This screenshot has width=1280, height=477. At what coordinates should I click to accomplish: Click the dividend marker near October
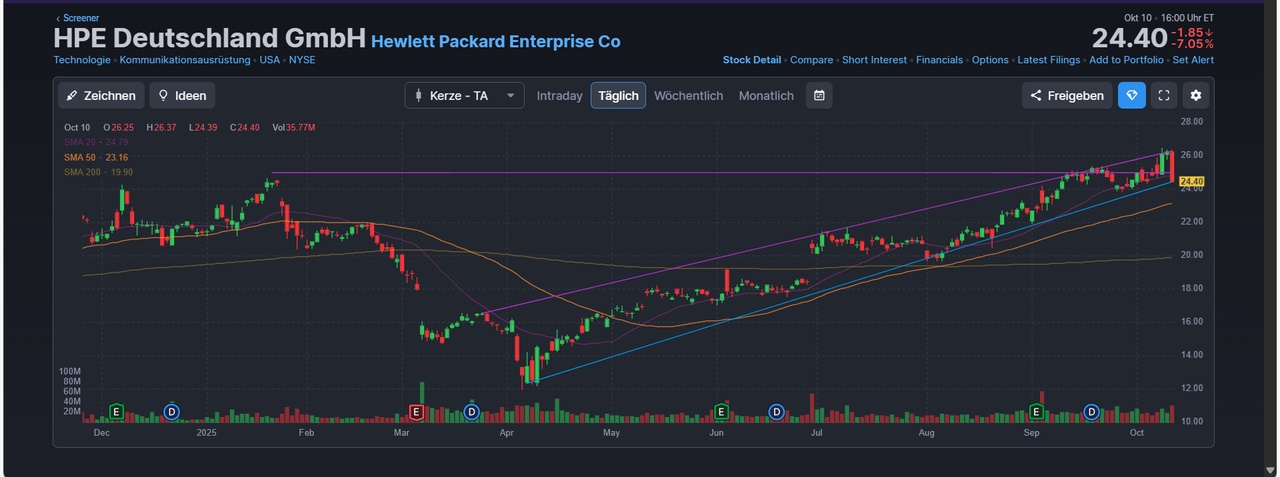pyautogui.click(x=1092, y=412)
